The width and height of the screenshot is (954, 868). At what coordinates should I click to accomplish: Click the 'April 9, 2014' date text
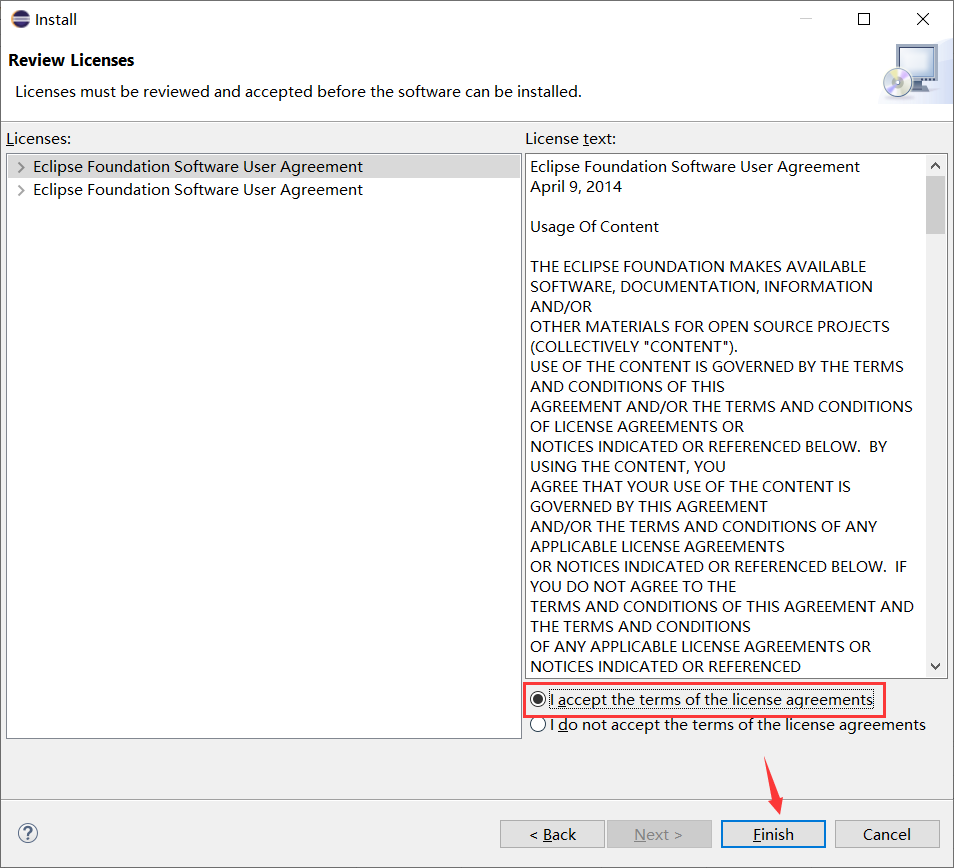(576, 187)
